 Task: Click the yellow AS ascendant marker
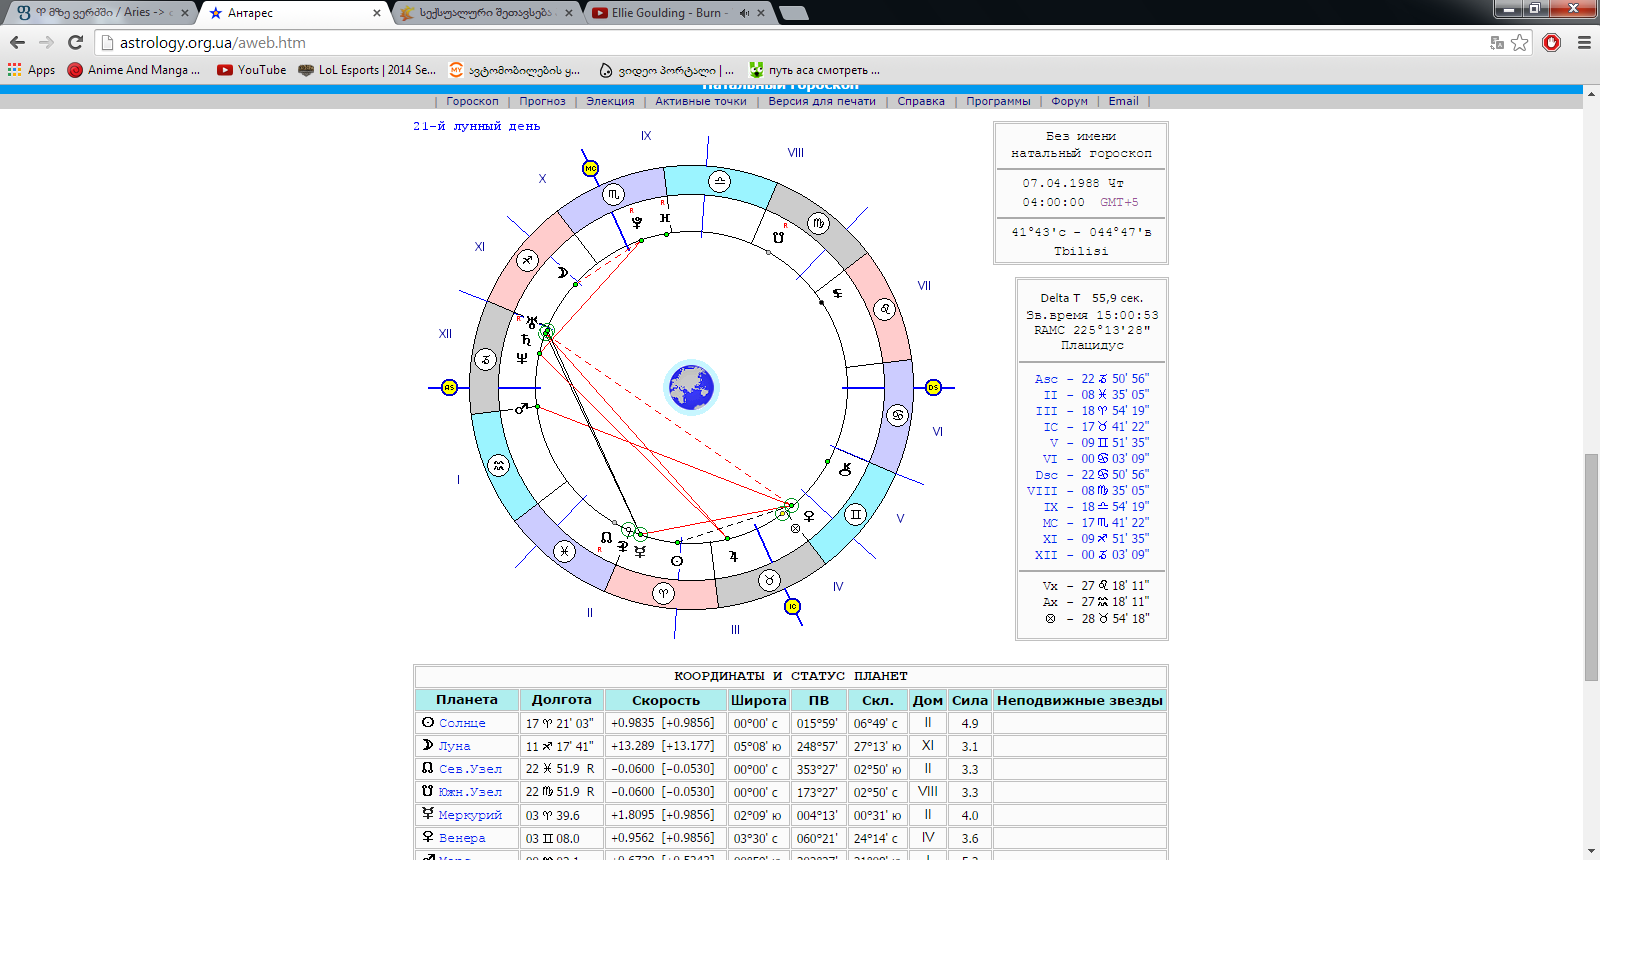(x=449, y=388)
